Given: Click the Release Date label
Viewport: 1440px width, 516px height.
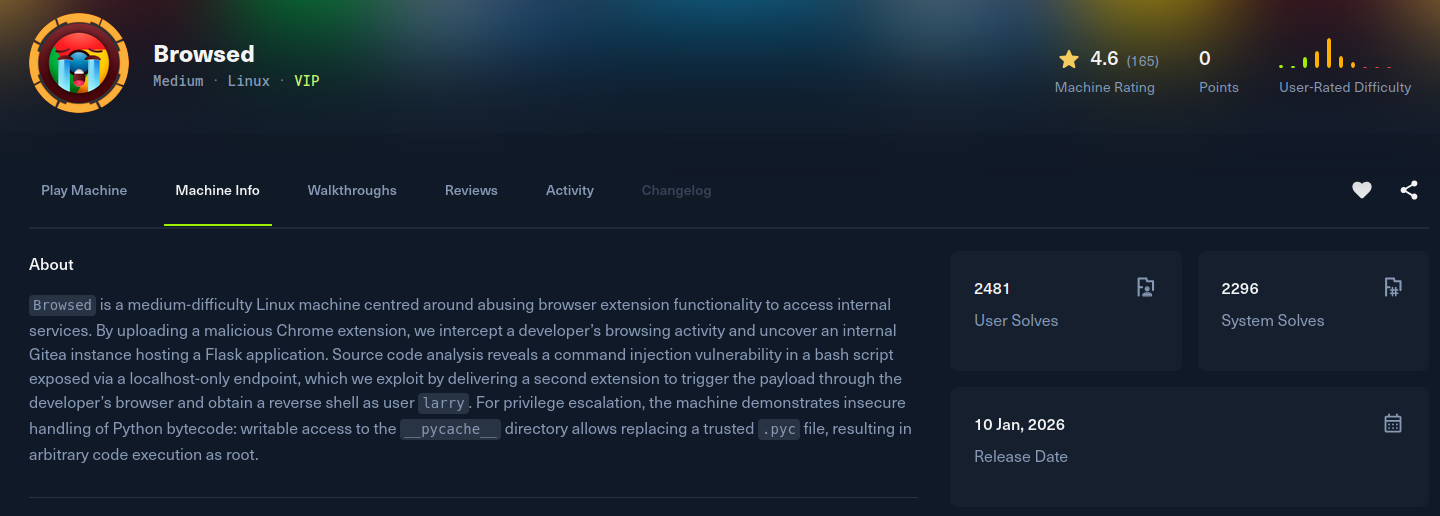Looking at the screenshot, I should point(1021,457).
